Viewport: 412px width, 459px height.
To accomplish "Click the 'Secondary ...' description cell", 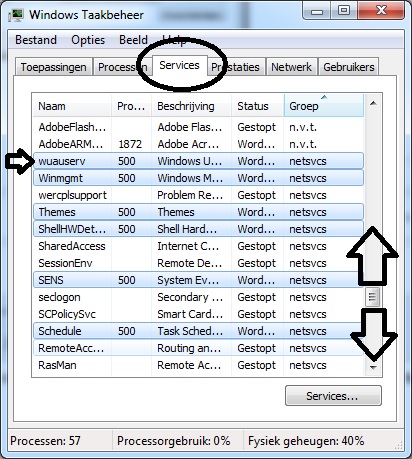I will [x=190, y=297].
